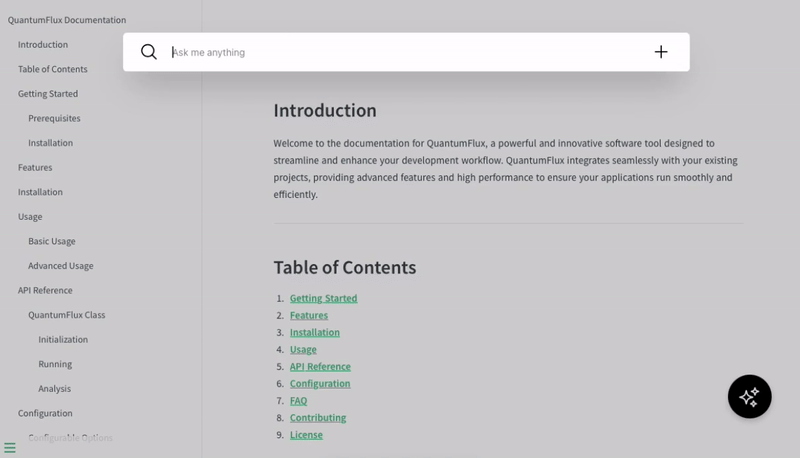Click the plus icon in search bar
The width and height of the screenshot is (800, 458).
point(661,52)
